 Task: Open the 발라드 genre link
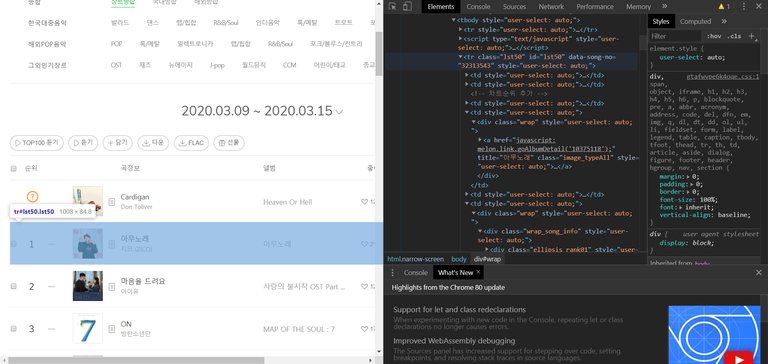click(x=120, y=23)
